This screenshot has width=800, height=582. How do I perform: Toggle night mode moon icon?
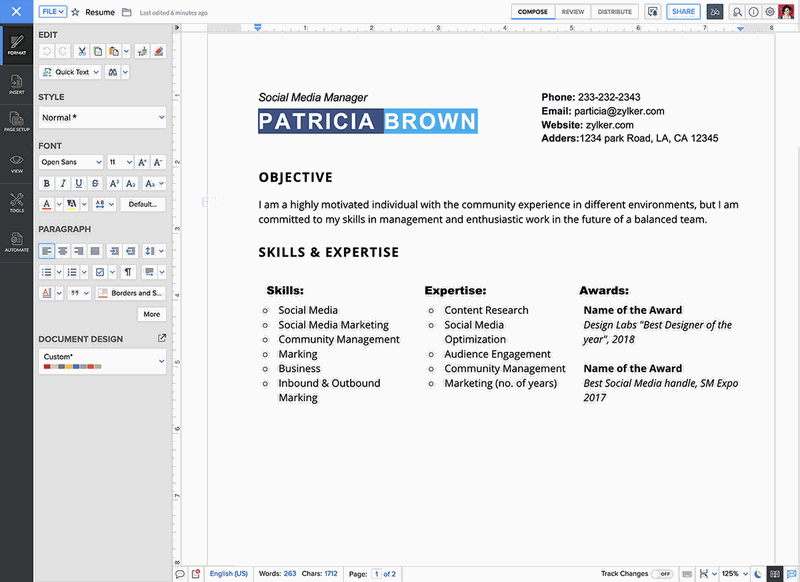(x=758, y=574)
